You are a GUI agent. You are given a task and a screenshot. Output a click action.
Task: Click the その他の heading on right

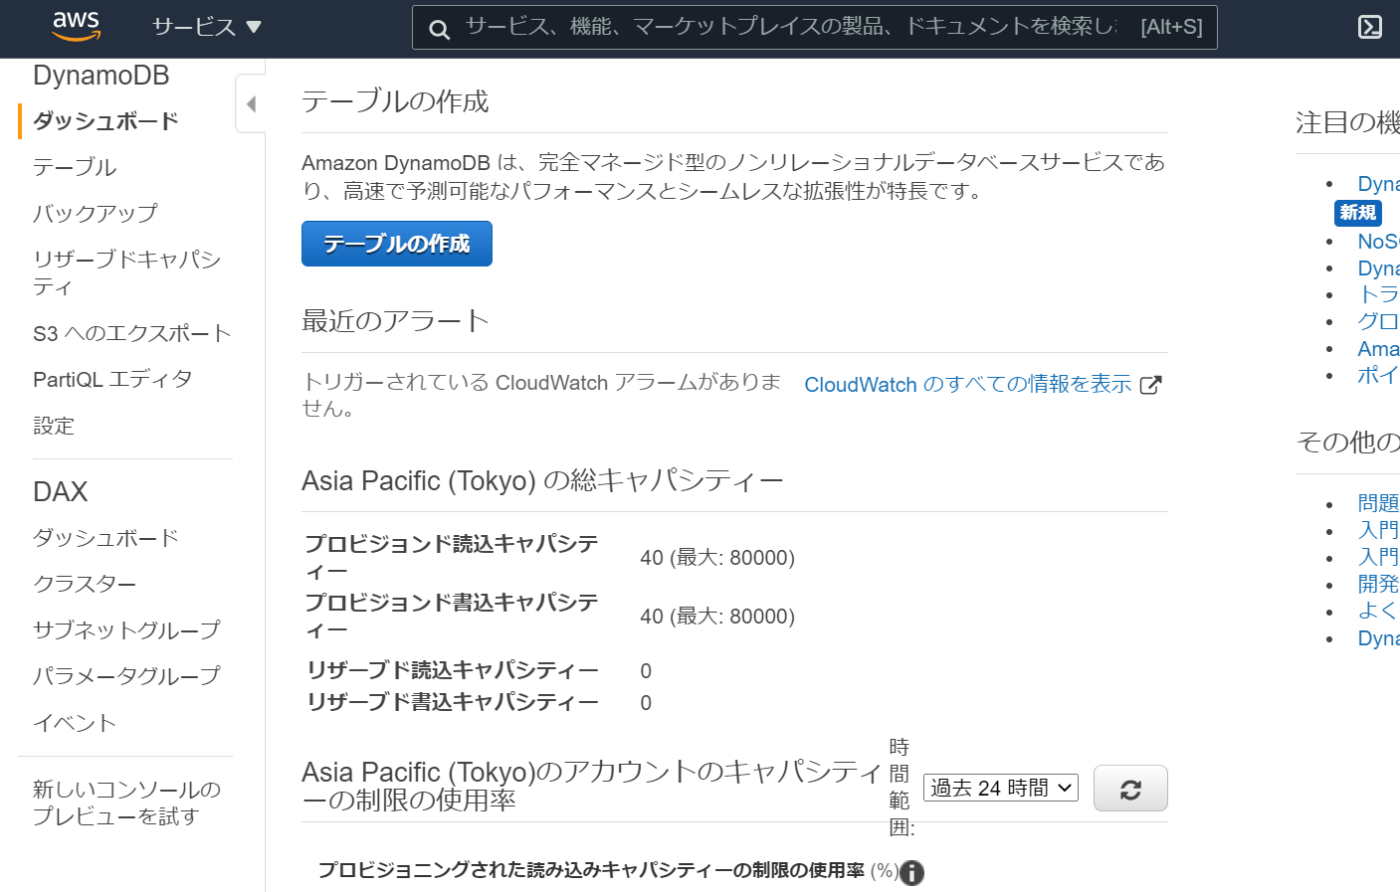click(1347, 442)
